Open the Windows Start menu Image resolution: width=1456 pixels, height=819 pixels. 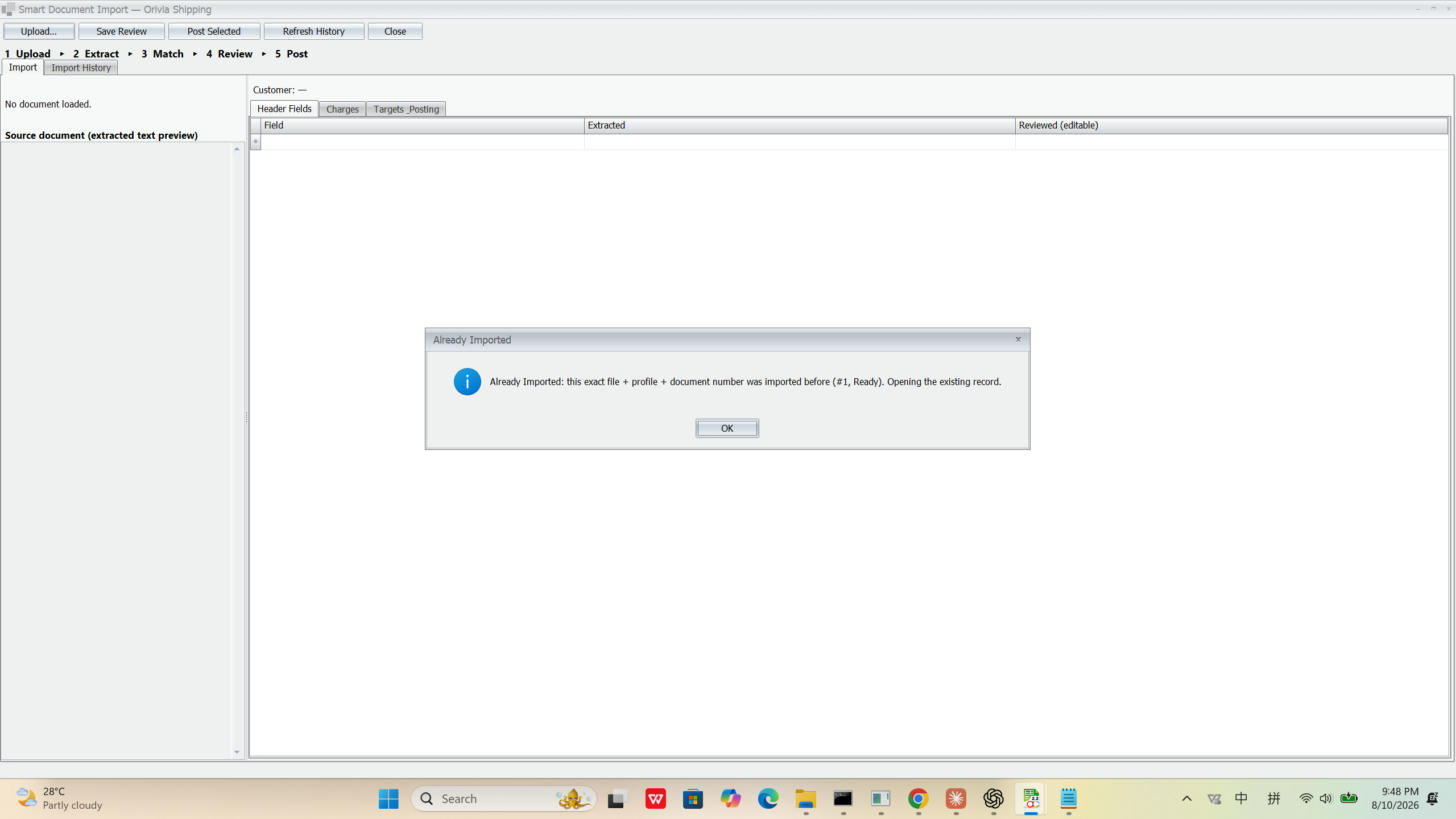click(x=389, y=798)
